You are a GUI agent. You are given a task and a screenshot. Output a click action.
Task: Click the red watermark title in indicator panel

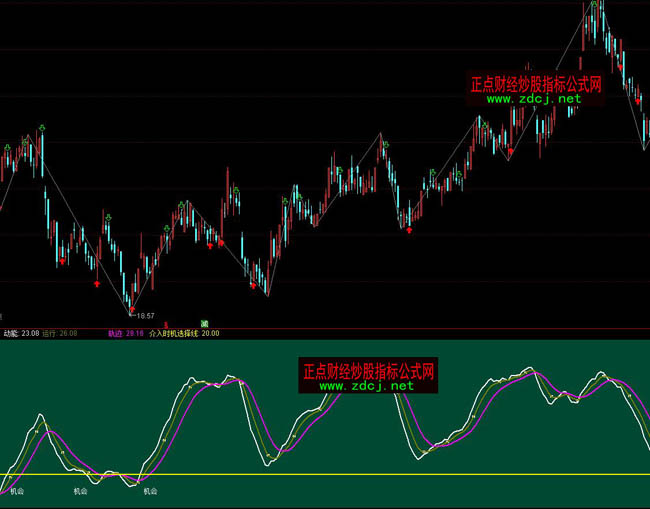click(368, 370)
